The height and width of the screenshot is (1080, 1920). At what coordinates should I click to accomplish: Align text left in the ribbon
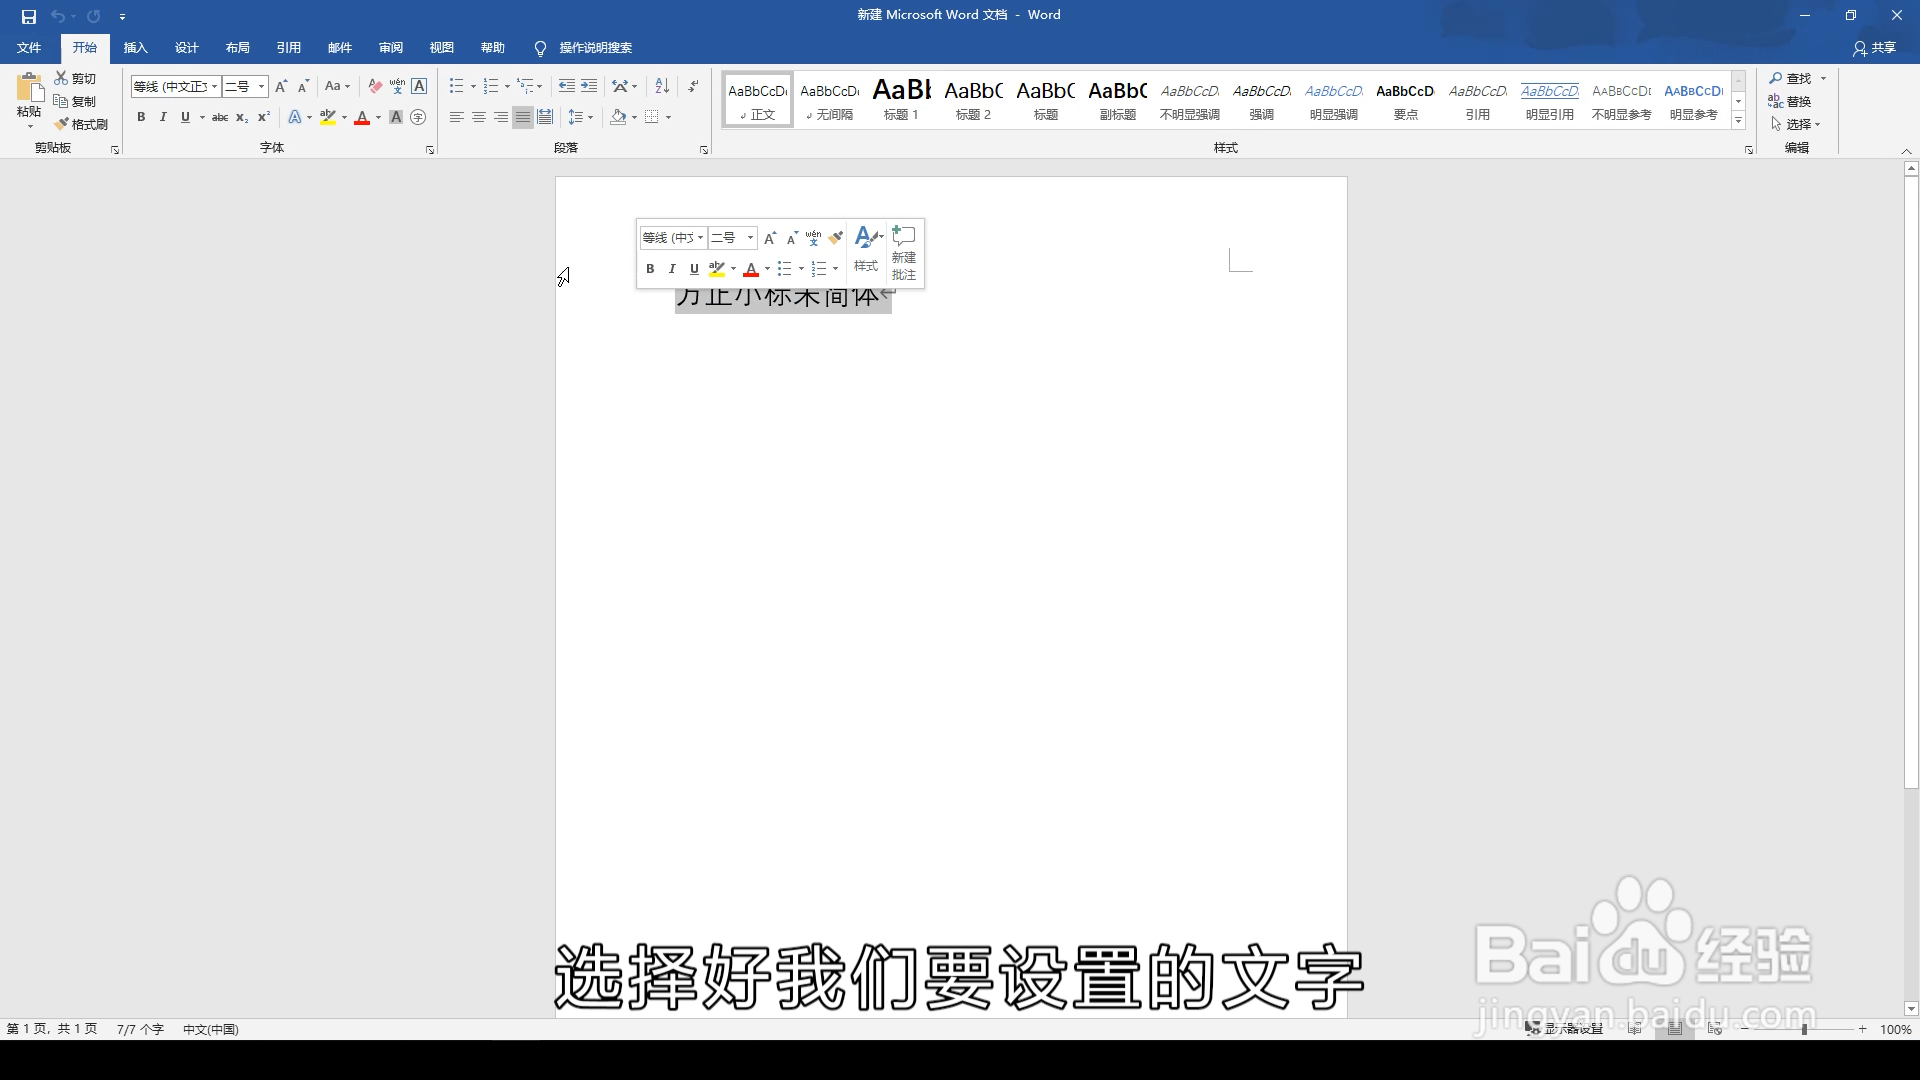coord(456,117)
